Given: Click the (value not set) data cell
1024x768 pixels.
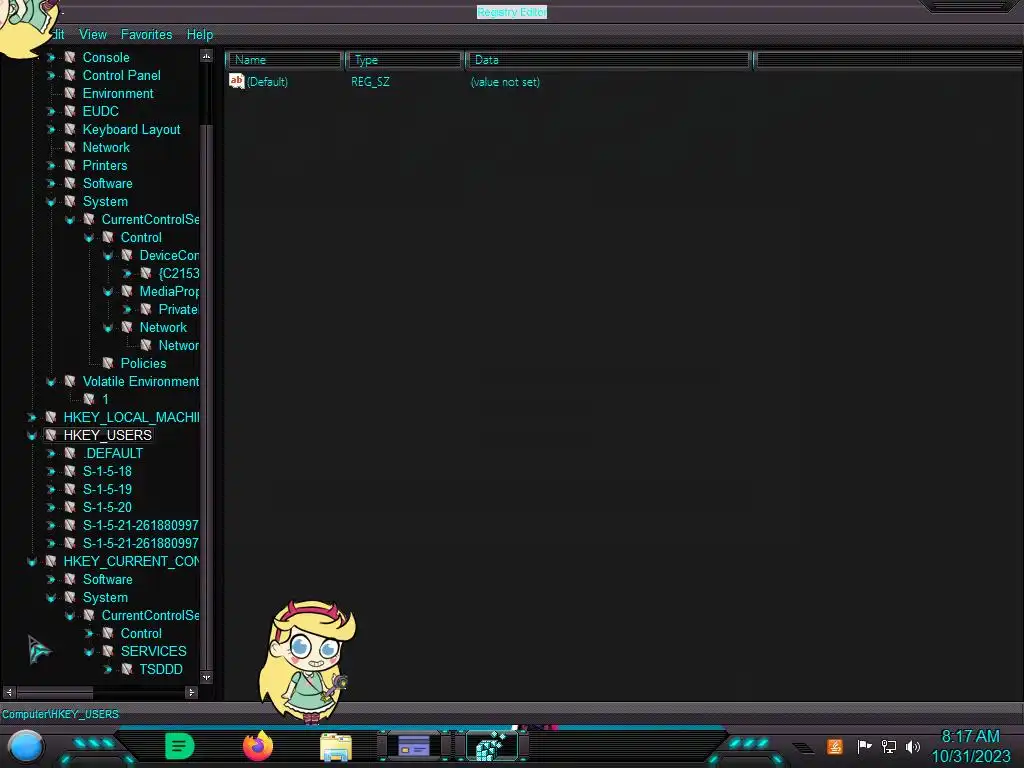Looking at the screenshot, I should 505,82.
